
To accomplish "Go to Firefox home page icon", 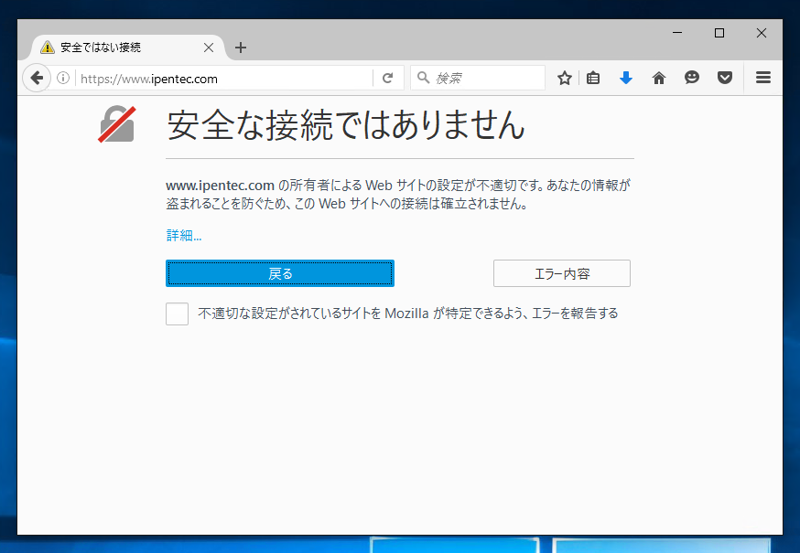I will pyautogui.click(x=659, y=78).
